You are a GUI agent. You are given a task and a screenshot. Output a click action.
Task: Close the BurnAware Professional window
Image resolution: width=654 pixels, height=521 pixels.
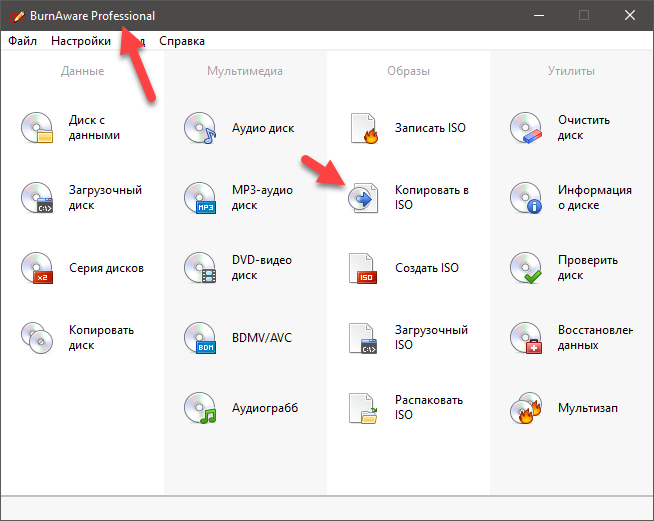pyautogui.click(x=630, y=16)
